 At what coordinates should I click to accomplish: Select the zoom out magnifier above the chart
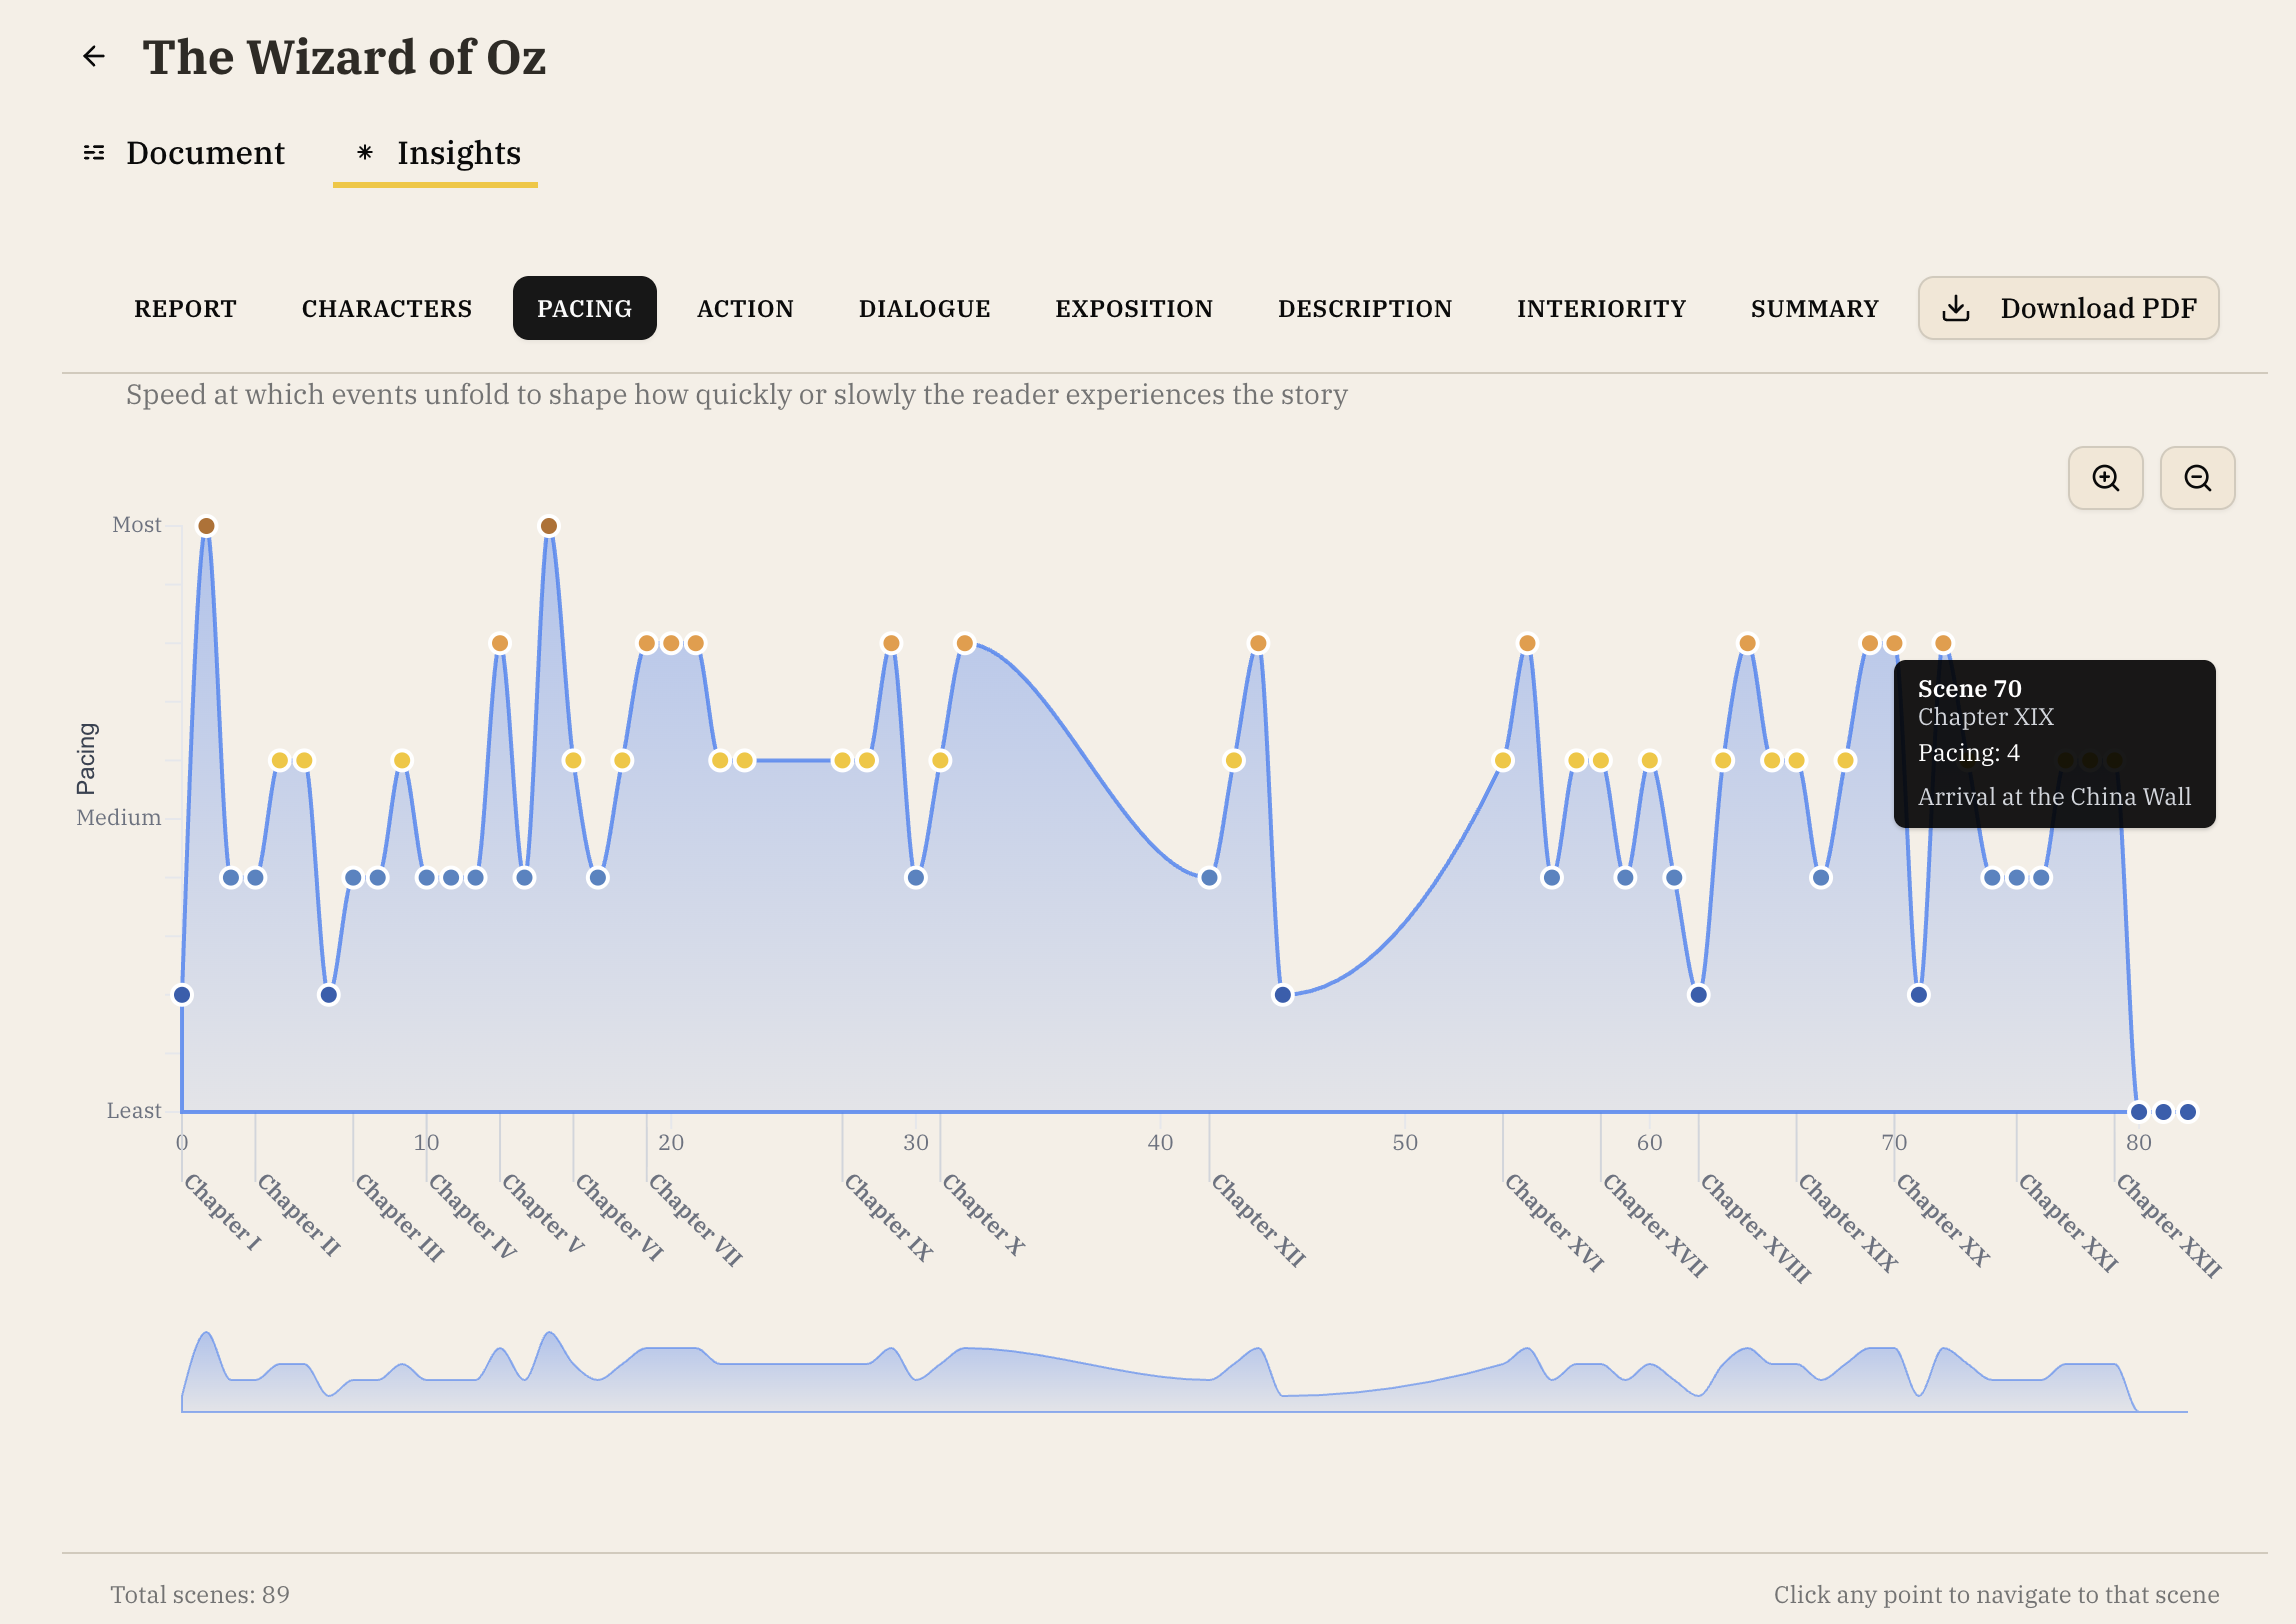pyautogui.click(x=2197, y=479)
